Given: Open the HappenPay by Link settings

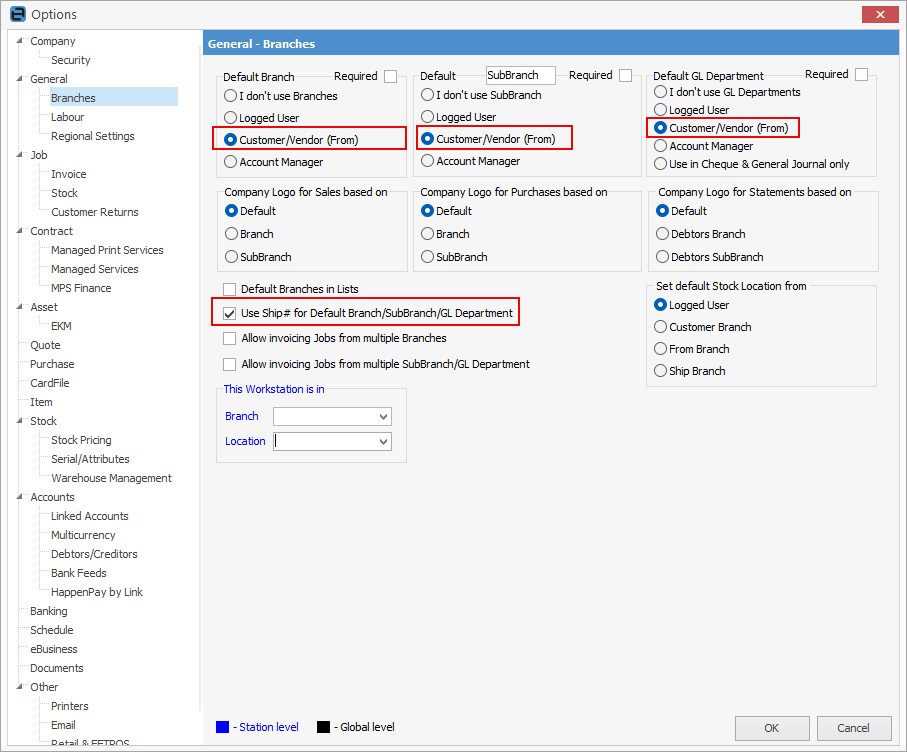Looking at the screenshot, I should tap(97, 592).
